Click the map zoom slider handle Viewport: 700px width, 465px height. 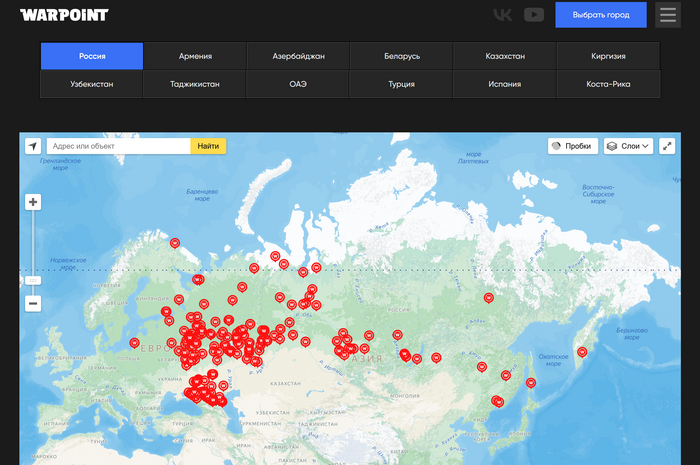click(33, 281)
